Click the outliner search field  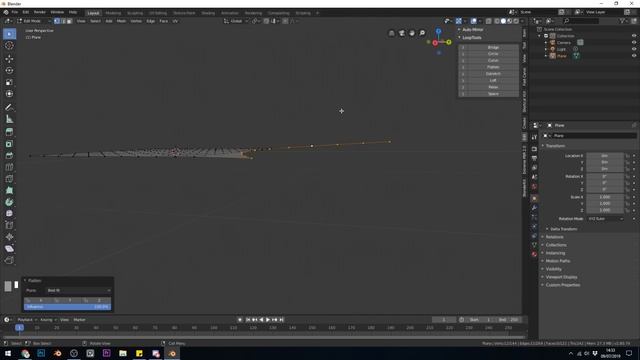pyautogui.click(x=581, y=21)
